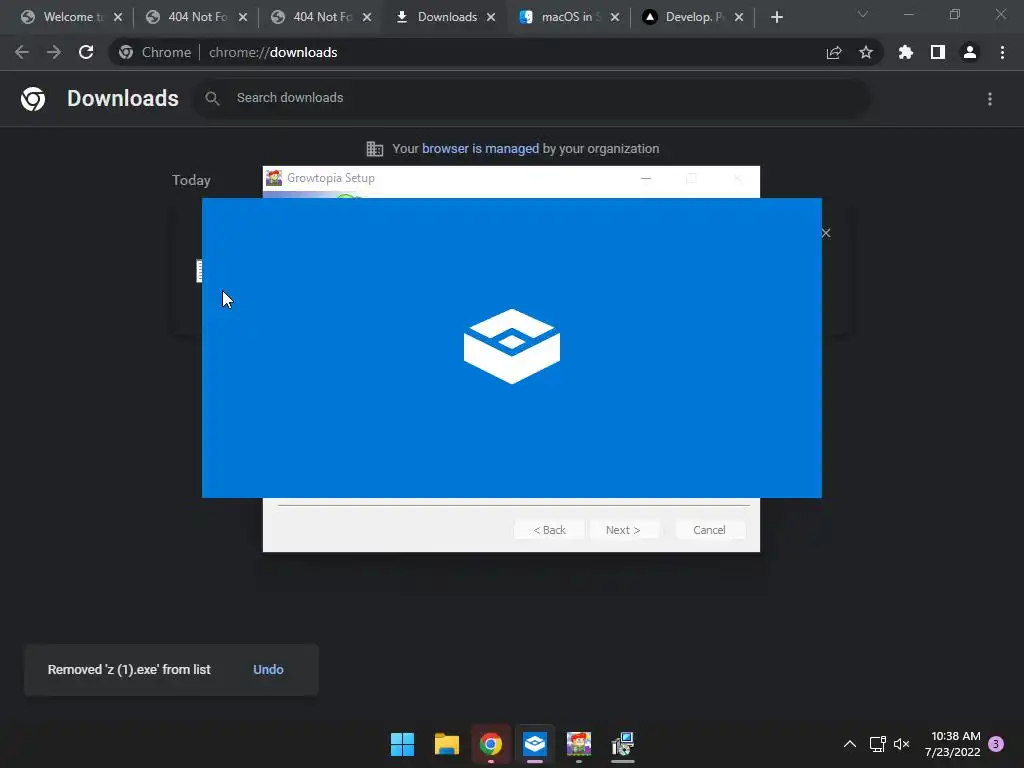Open the tab search dropdown arrow
This screenshot has width=1024, height=768.
pyautogui.click(x=863, y=14)
